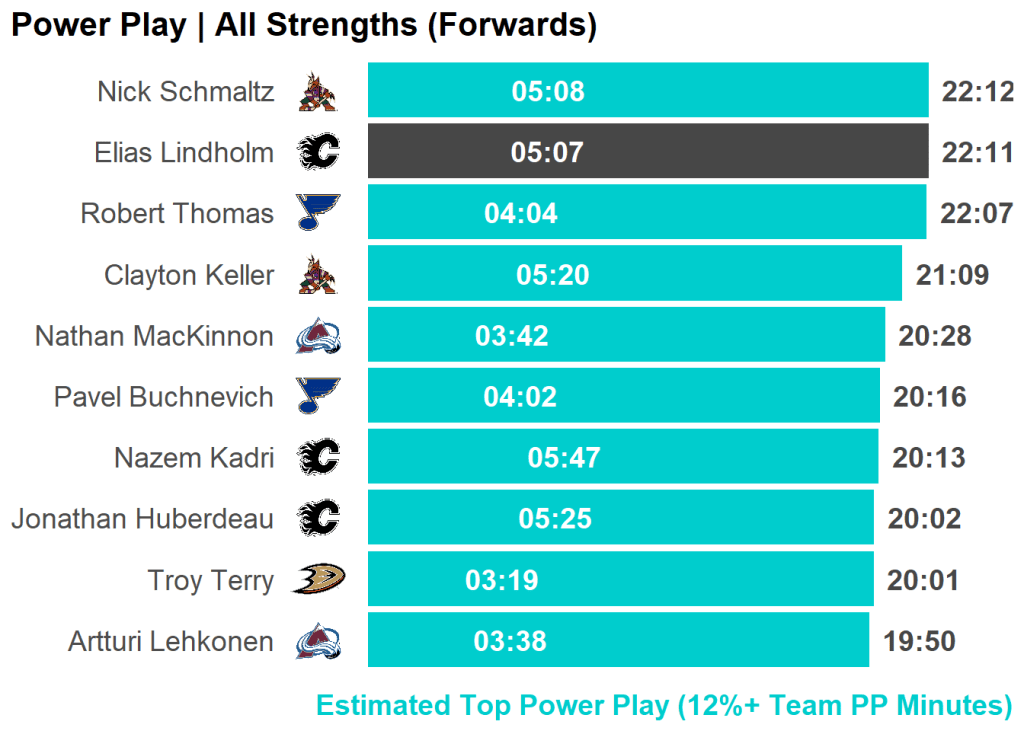
Task: Click the Ducks logo next to Troy Terry
Action: coord(318,580)
